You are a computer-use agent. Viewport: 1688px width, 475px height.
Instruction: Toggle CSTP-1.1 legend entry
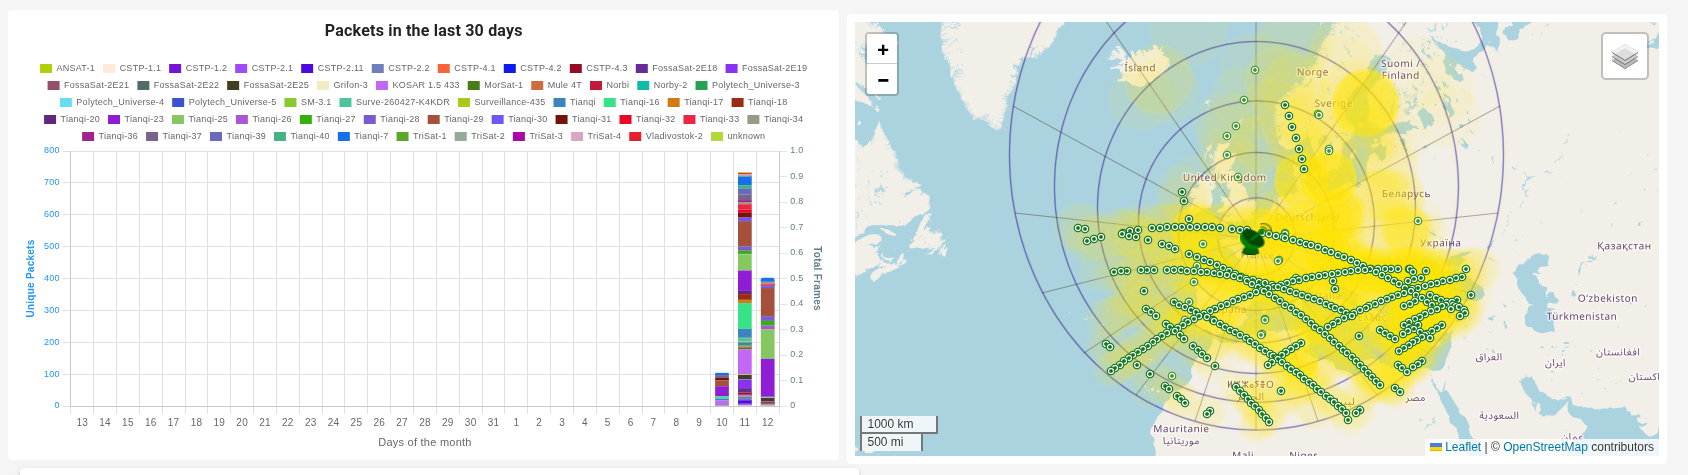pyautogui.click(x=132, y=68)
